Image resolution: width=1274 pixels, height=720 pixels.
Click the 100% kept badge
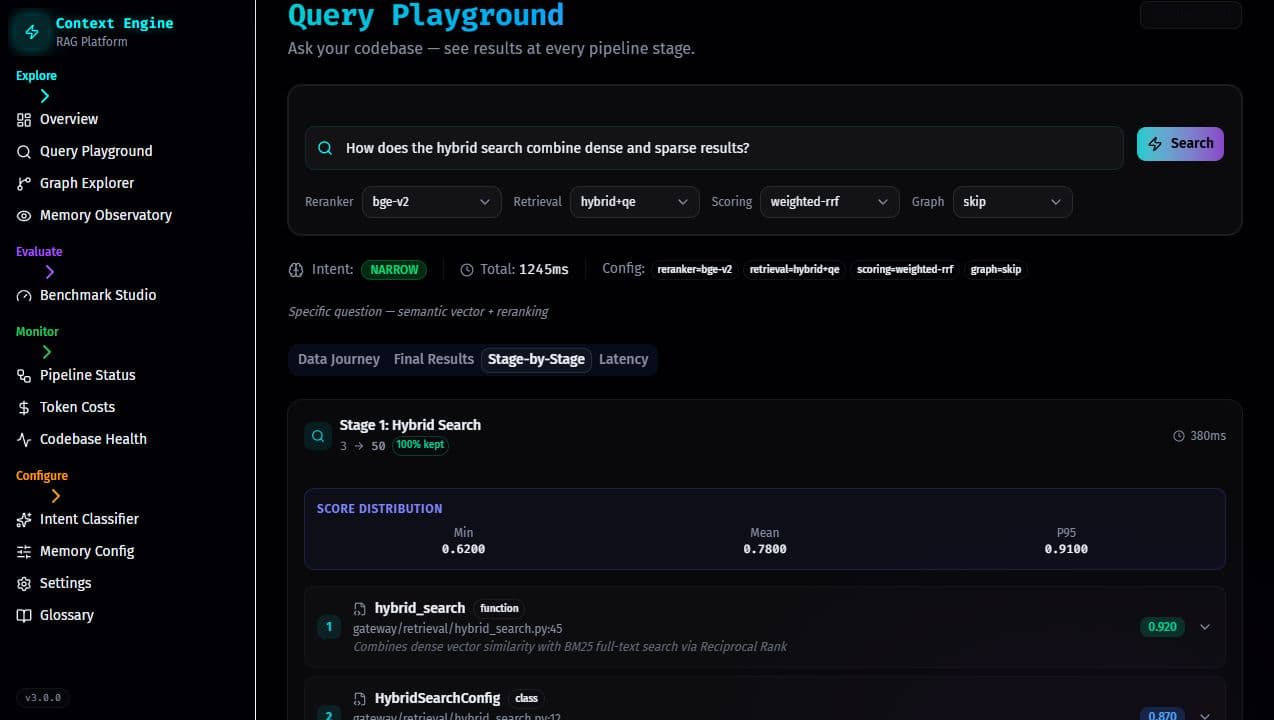pyautogui.click(x=420, y=445)
